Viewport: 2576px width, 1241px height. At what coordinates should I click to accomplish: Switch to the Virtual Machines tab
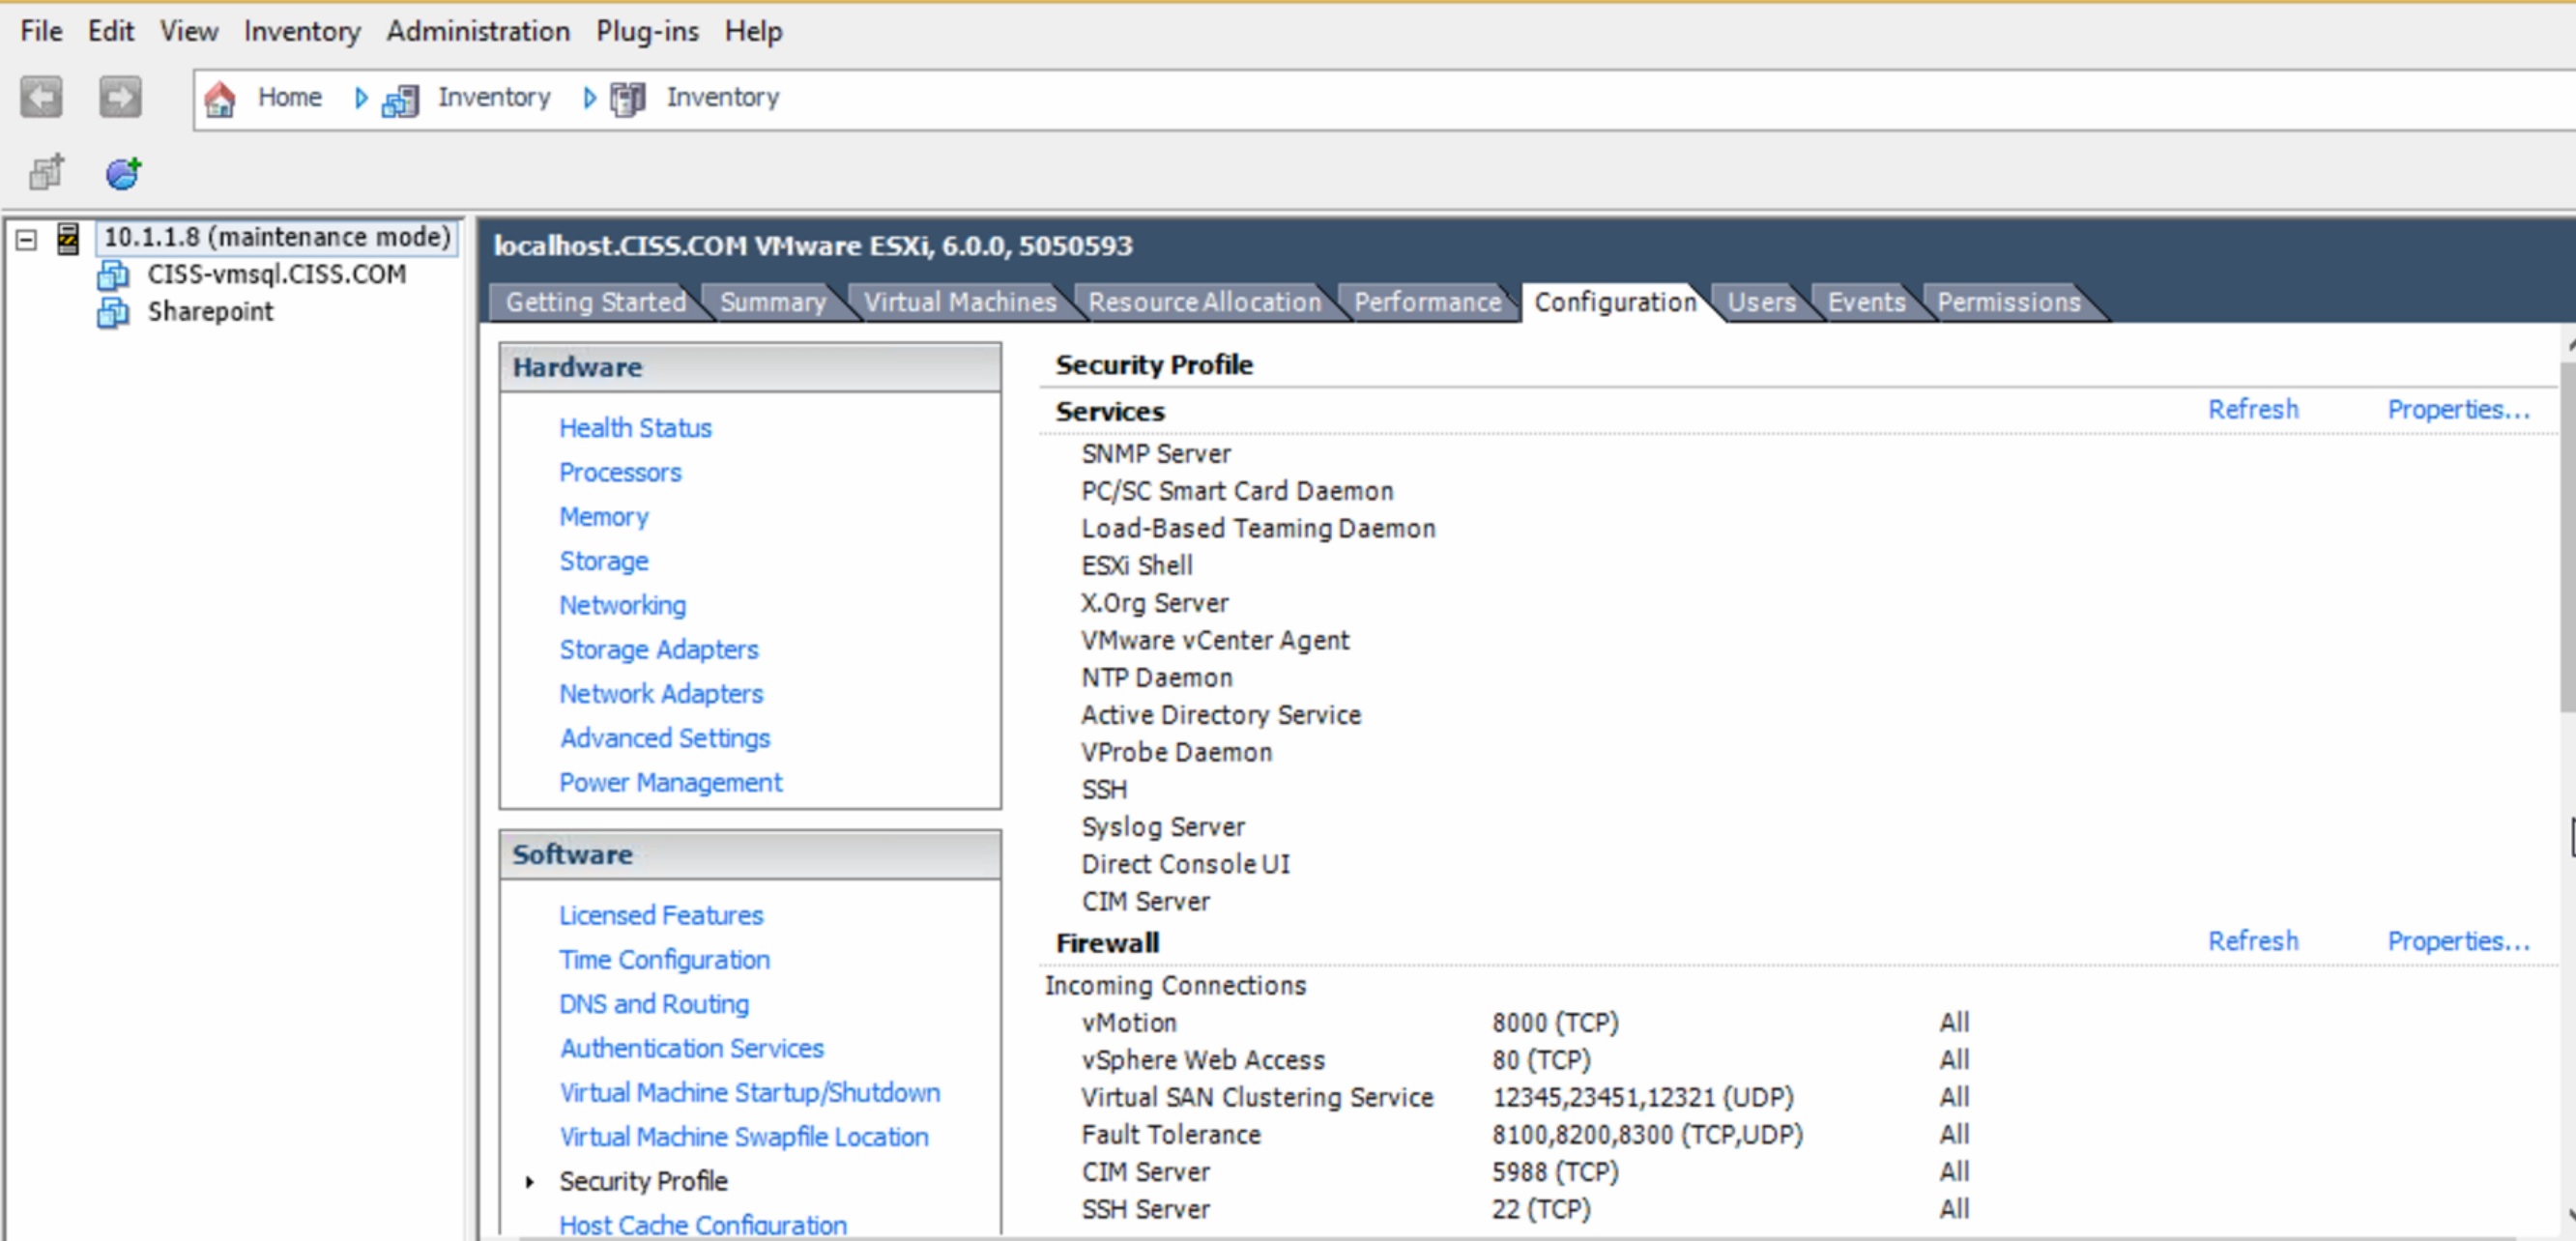coord(960,302)
